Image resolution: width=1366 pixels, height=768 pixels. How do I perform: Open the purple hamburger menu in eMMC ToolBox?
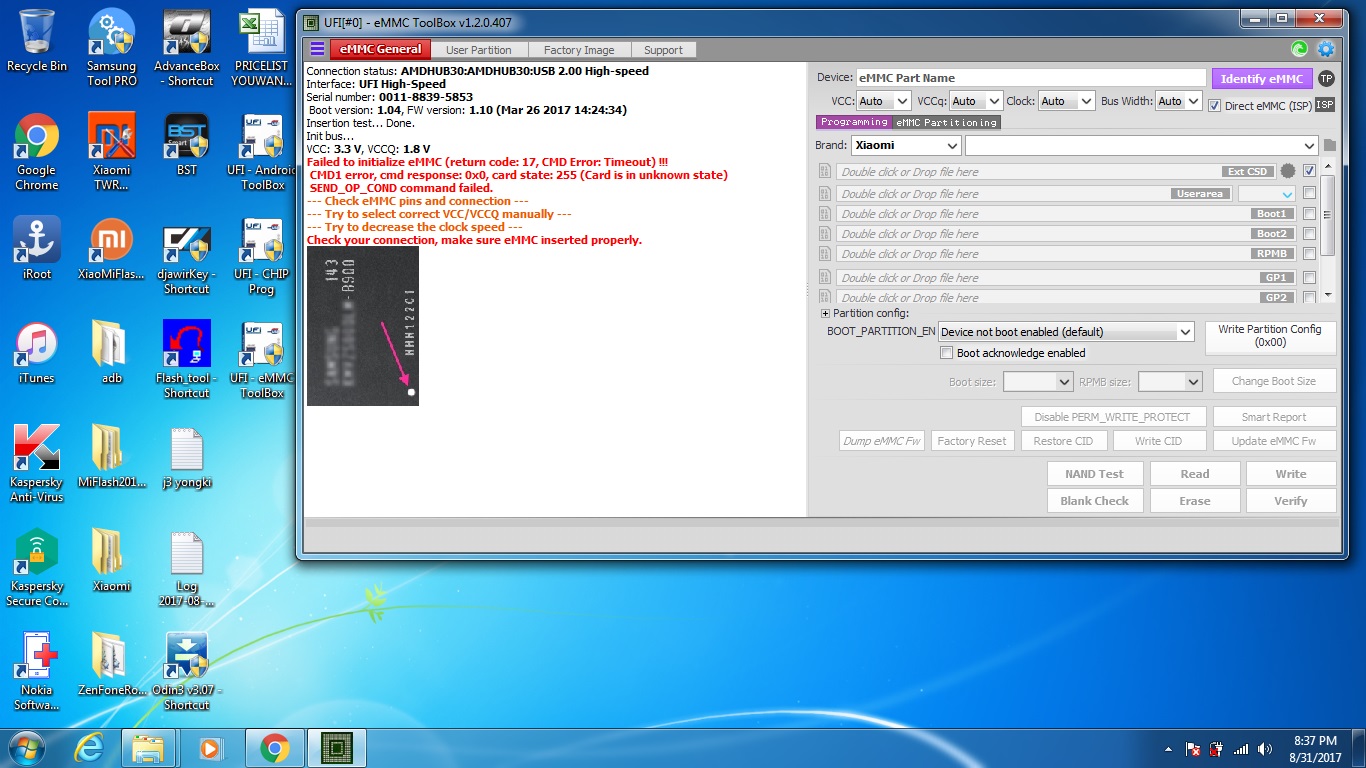(317, 49)
